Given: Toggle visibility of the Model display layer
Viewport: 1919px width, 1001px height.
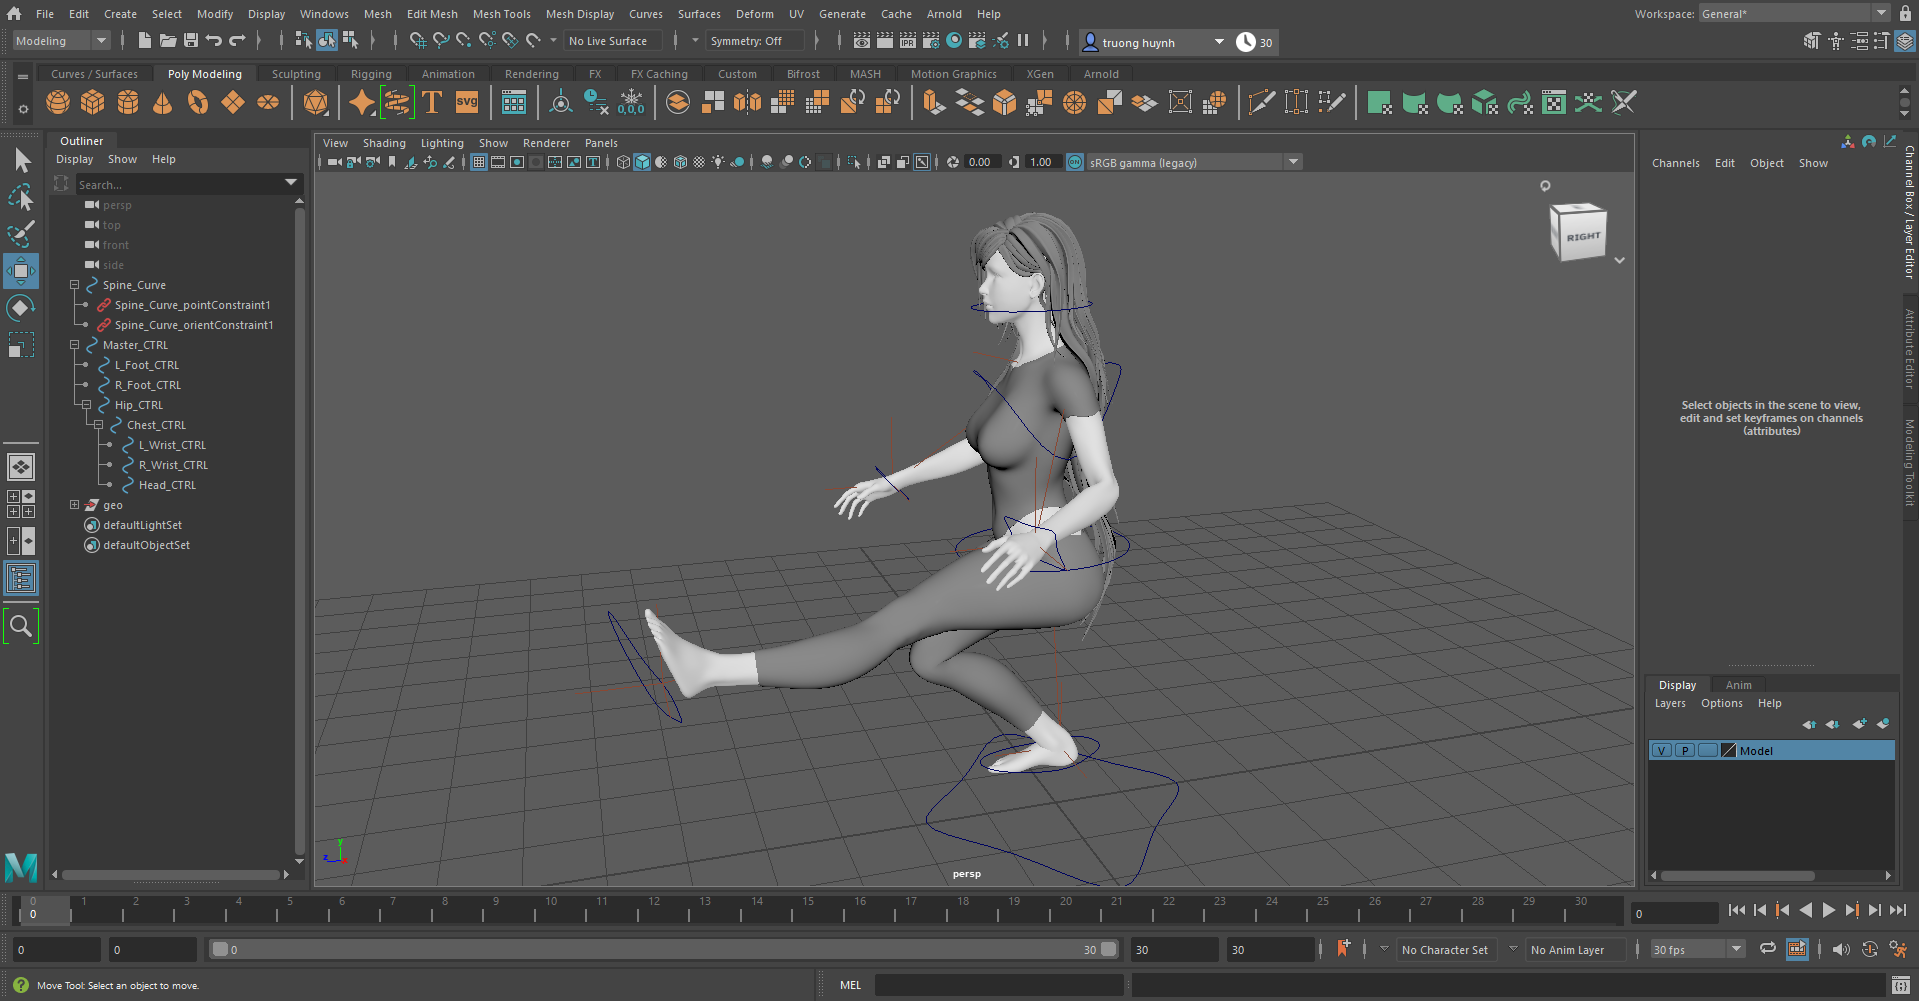Looking at the screenshot, I should 1661,750.
